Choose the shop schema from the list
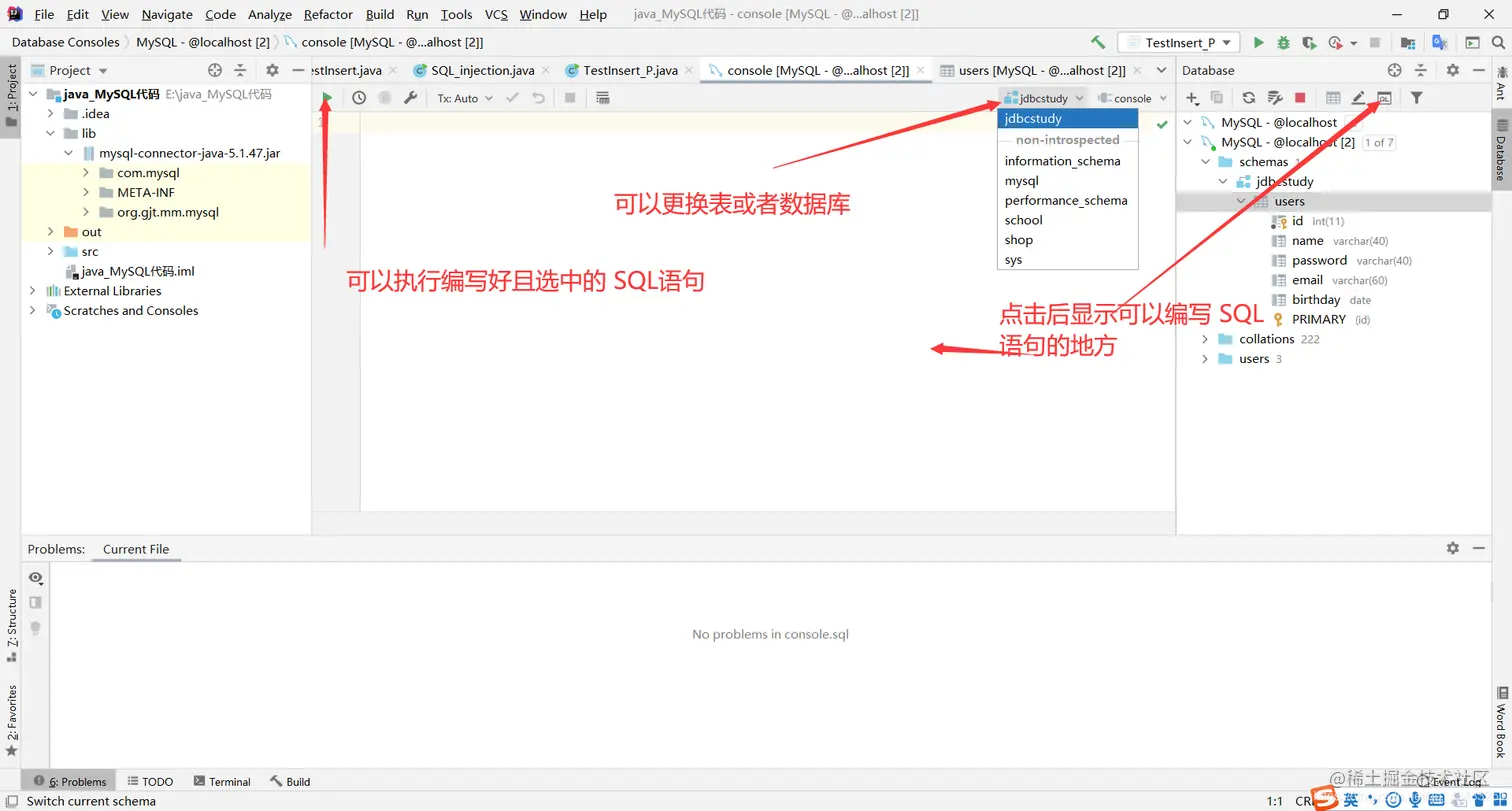This screenshot has height=811, width=1512. 1018,240
